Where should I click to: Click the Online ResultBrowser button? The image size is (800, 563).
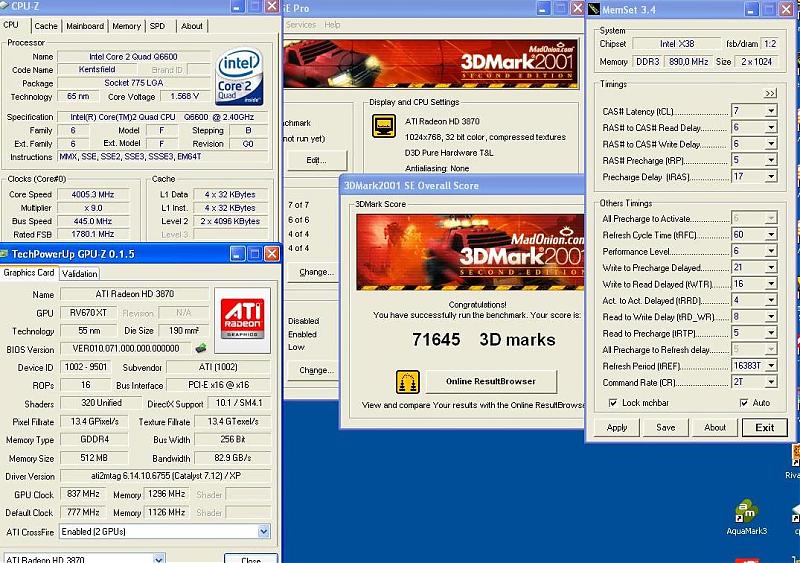click(x=491, y=381)
